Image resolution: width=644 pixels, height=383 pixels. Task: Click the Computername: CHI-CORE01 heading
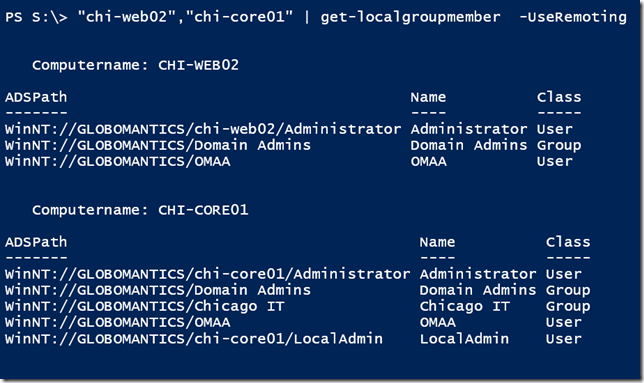pos(140,210)
